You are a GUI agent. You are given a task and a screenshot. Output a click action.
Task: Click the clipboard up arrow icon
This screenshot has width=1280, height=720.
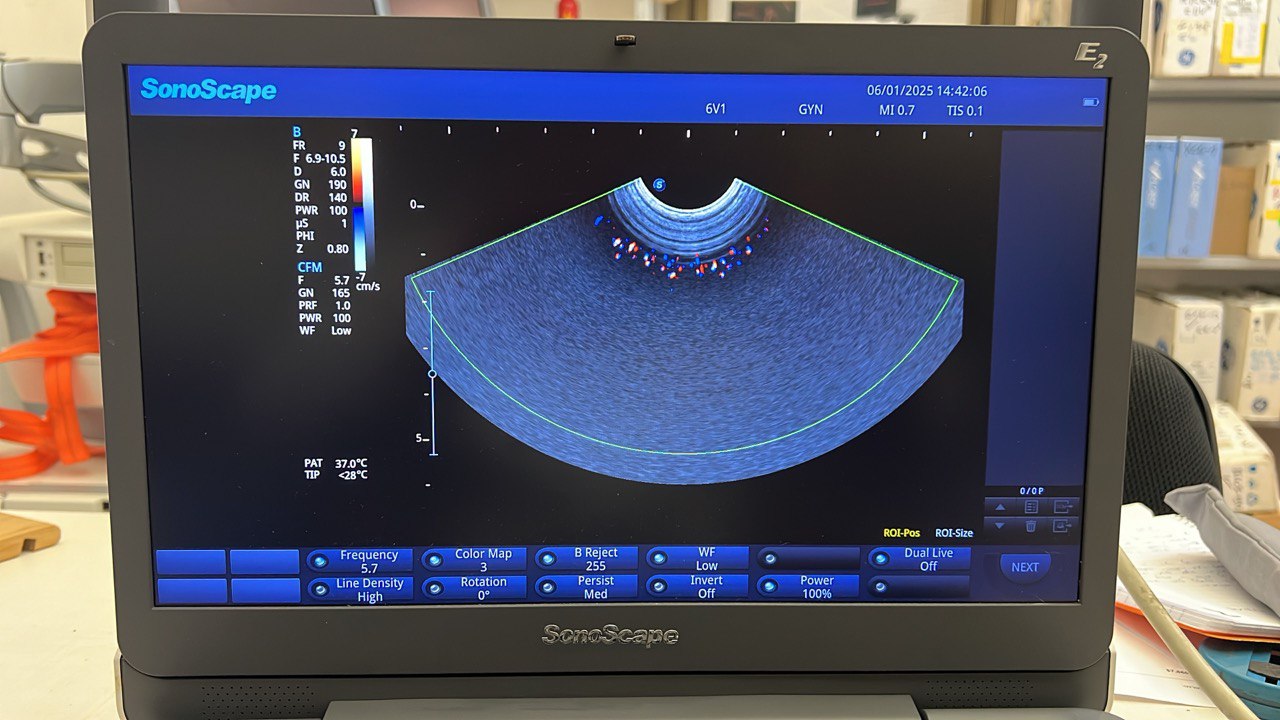click(999, 508)
